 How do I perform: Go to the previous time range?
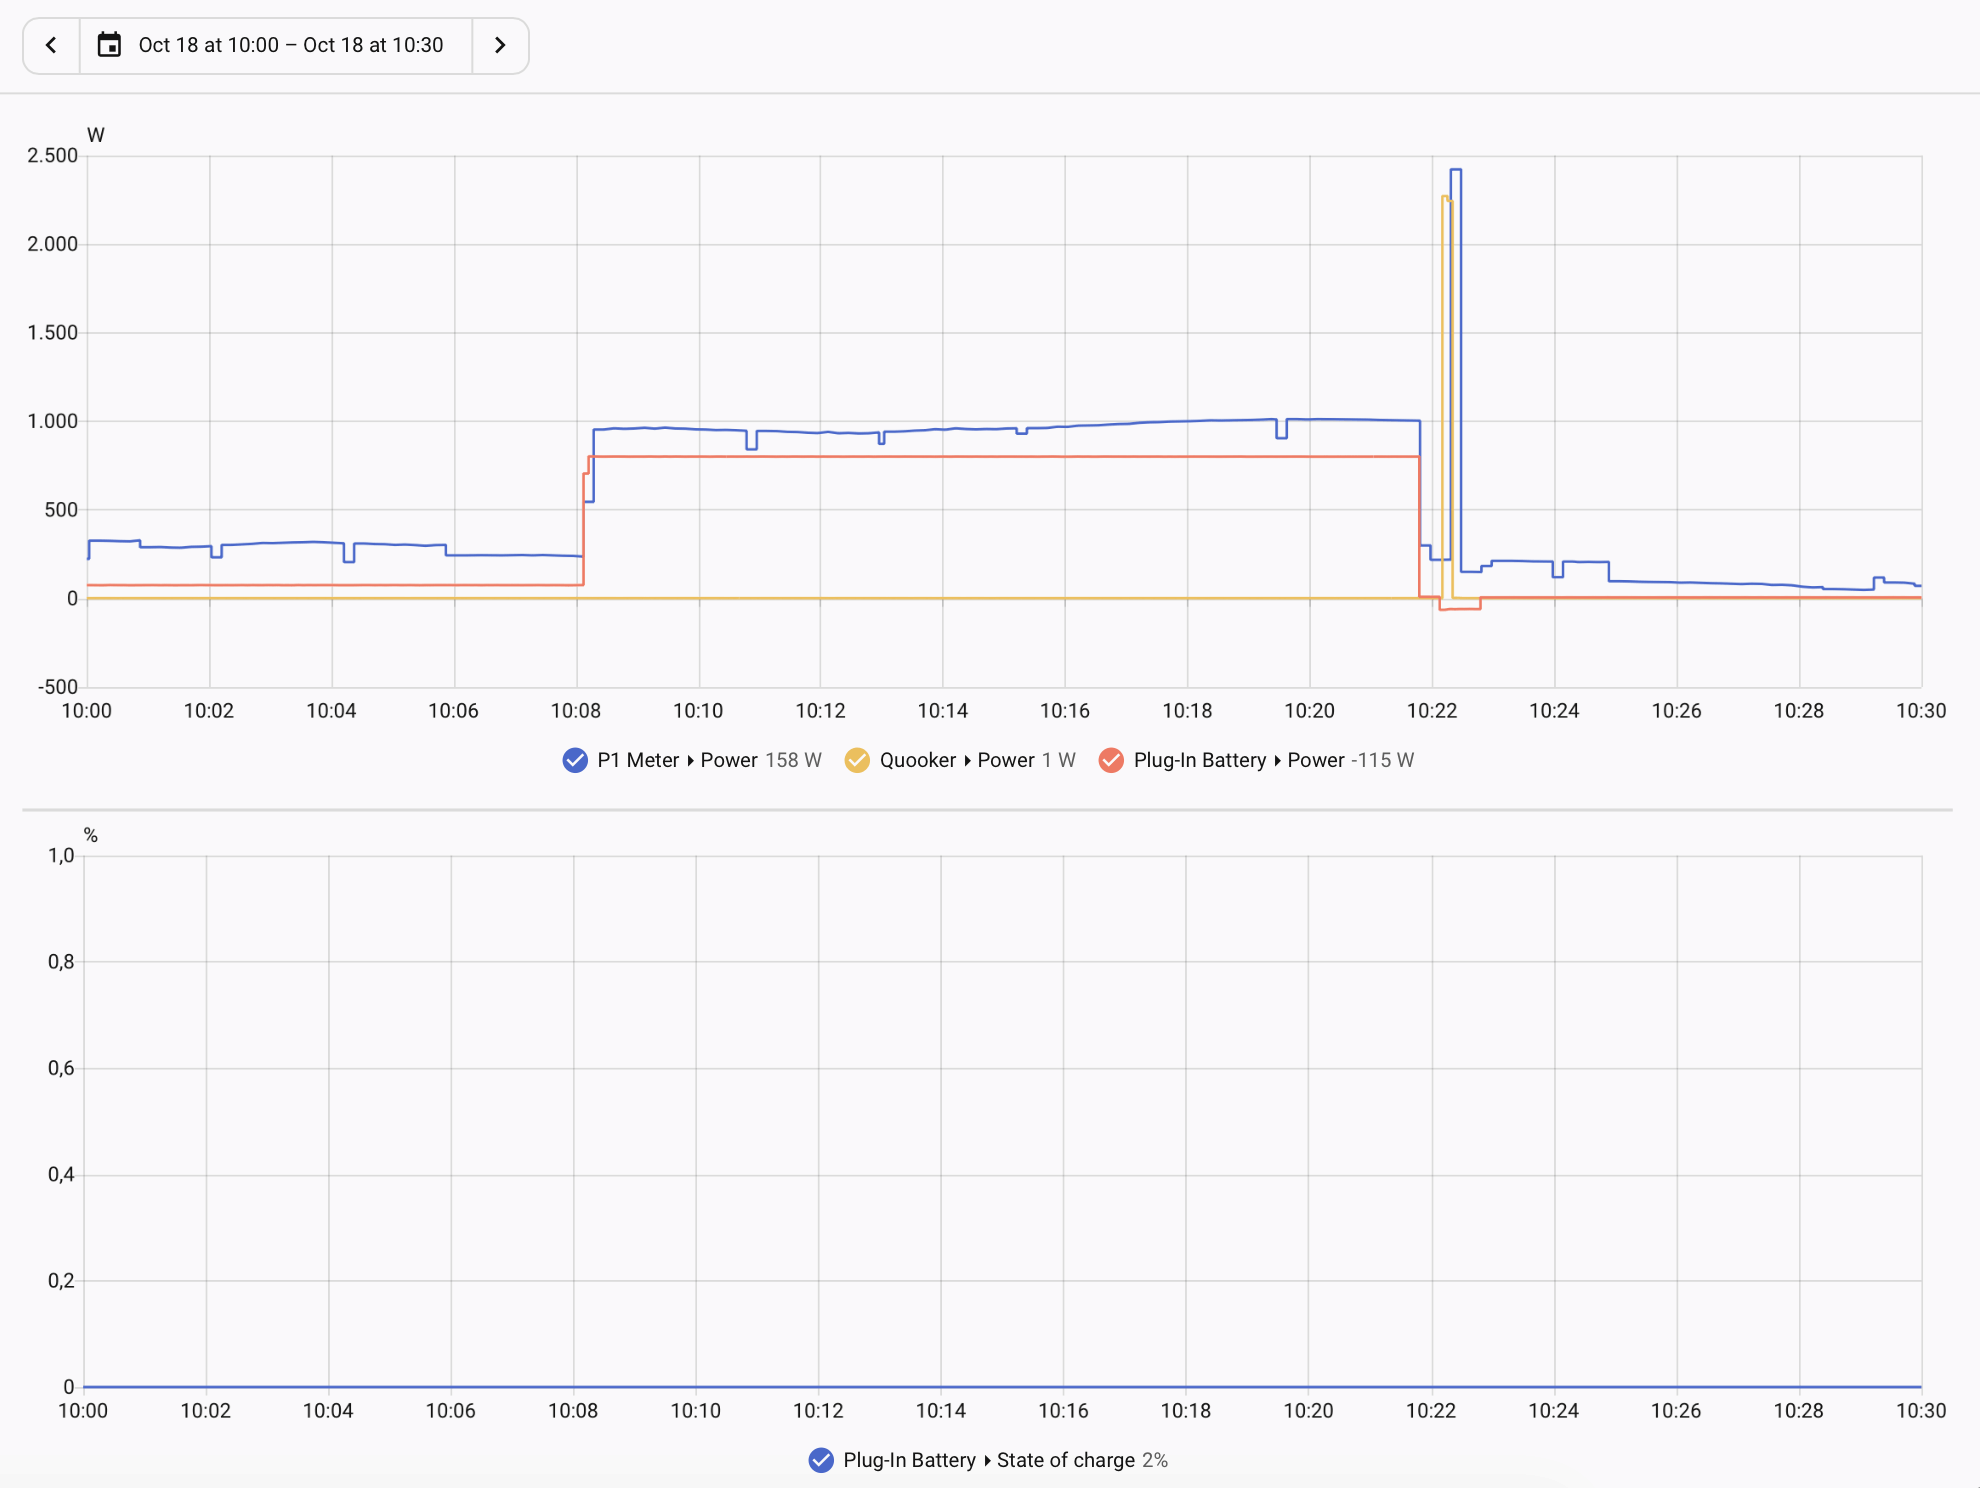[51, 45]
